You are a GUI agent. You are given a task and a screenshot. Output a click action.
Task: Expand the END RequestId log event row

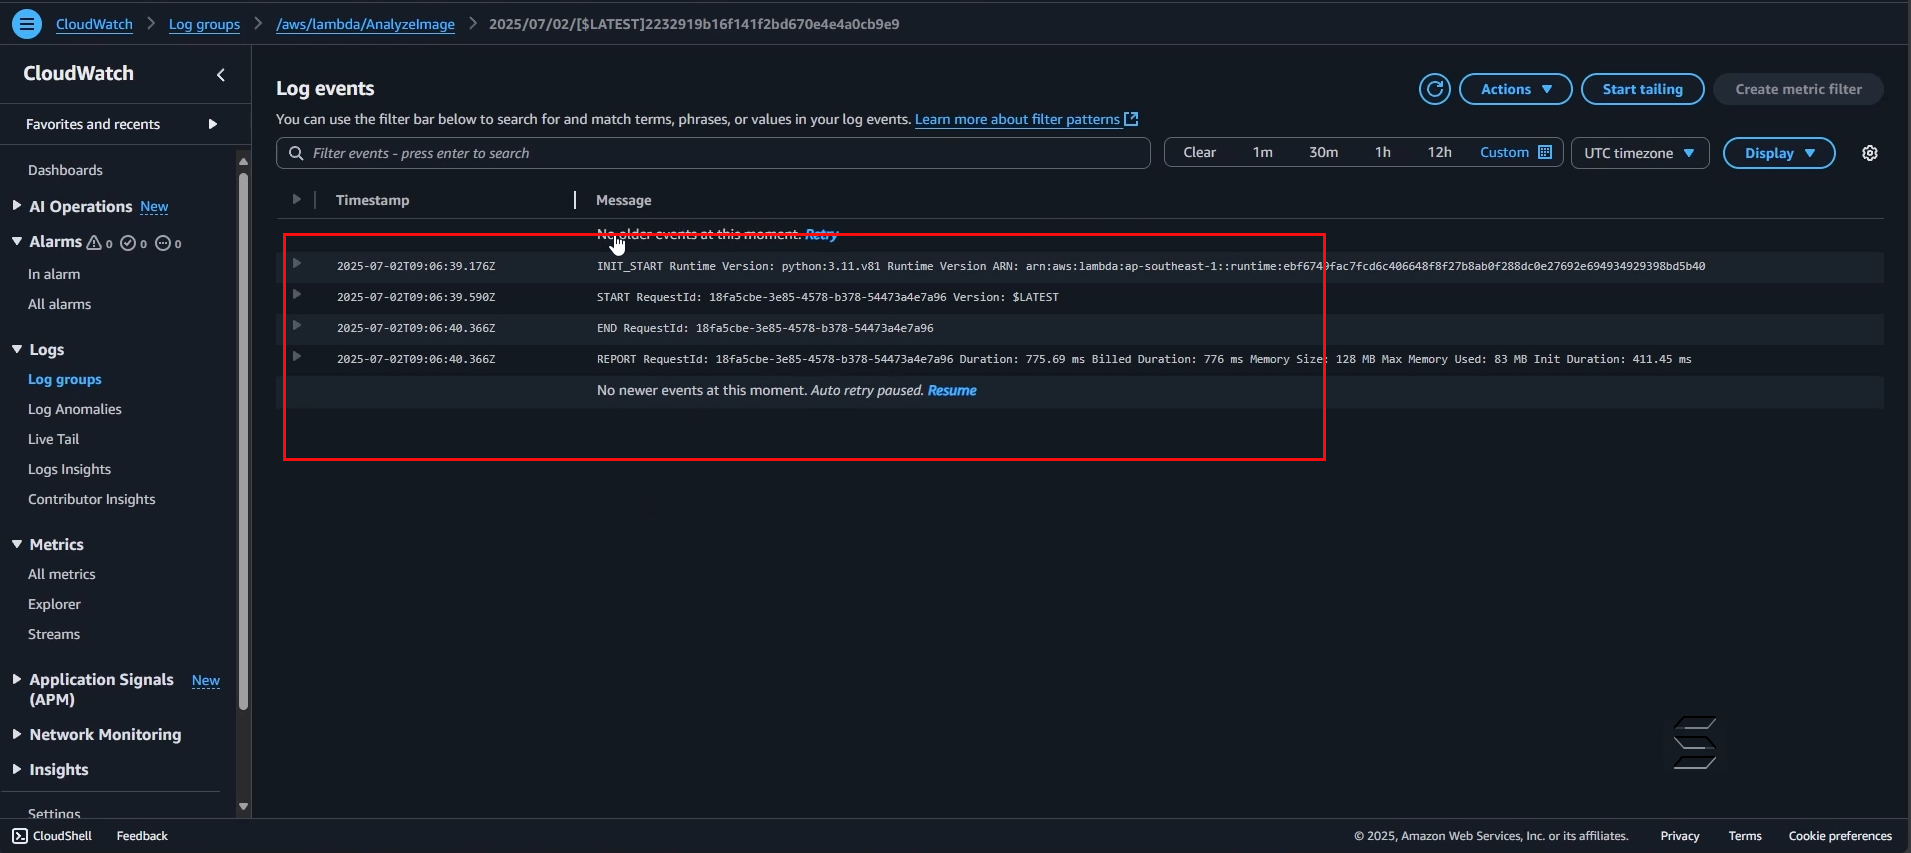click(x=297, y=325)
